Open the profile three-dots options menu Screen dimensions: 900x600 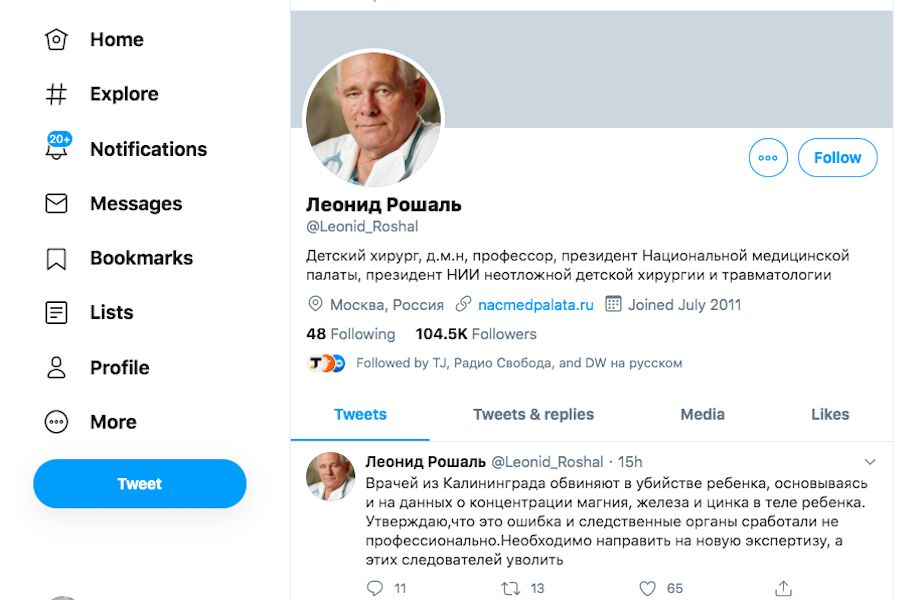[x=768, y=158]
